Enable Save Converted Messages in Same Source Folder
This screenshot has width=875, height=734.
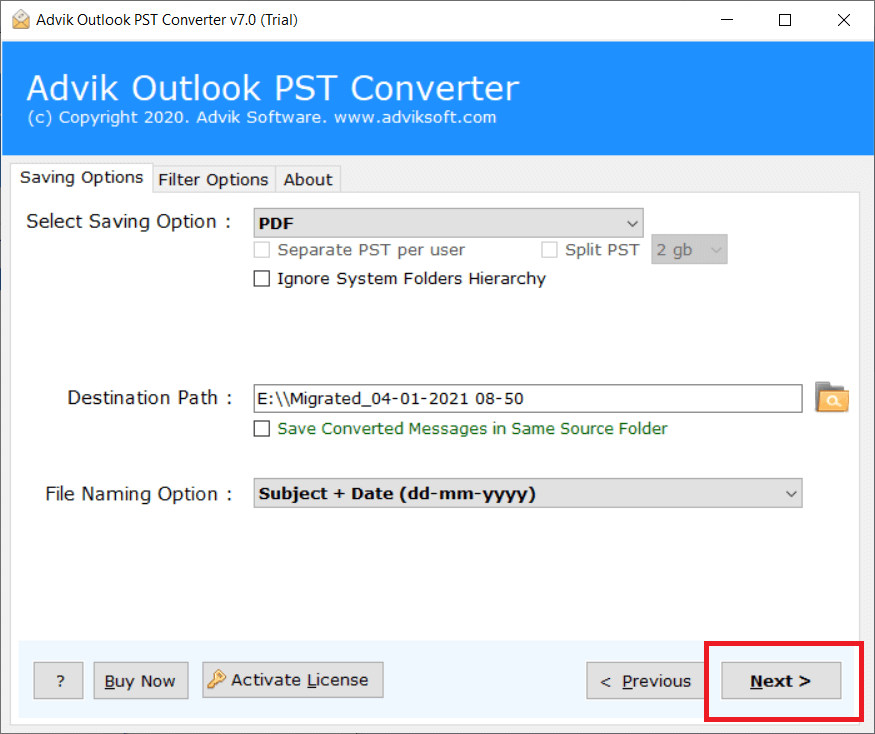coord(262,429)
